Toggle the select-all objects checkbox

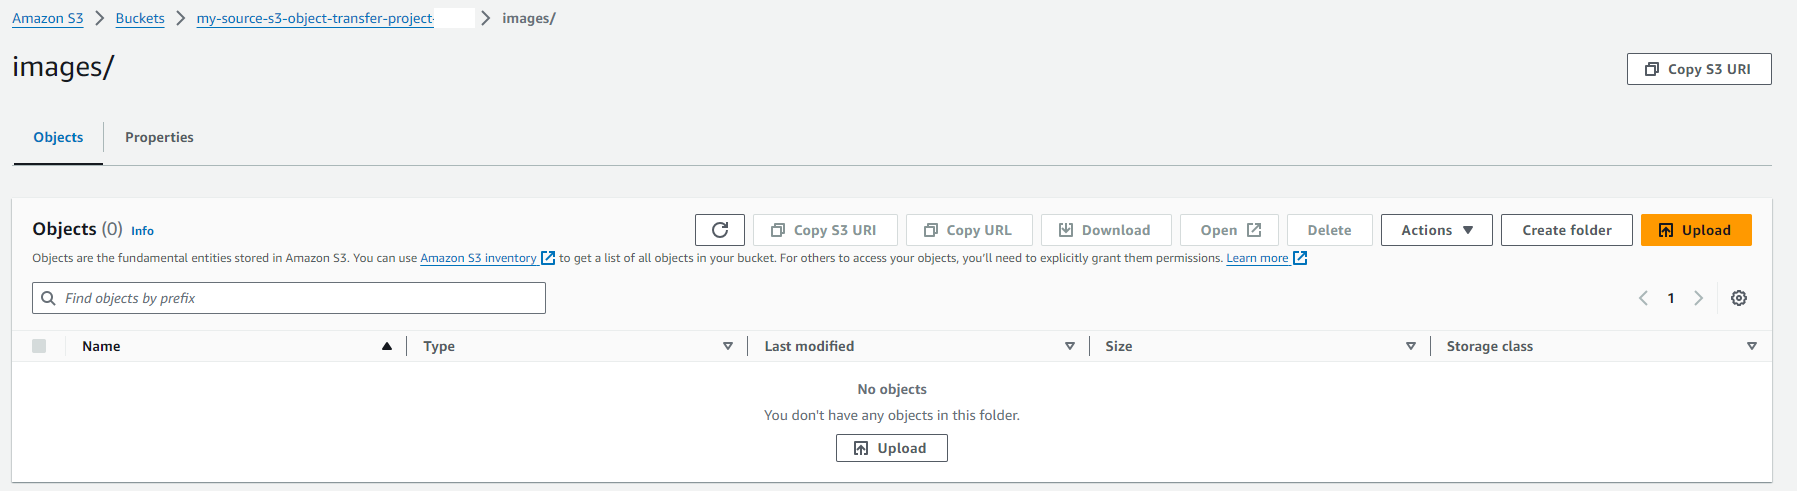[39, 346]
